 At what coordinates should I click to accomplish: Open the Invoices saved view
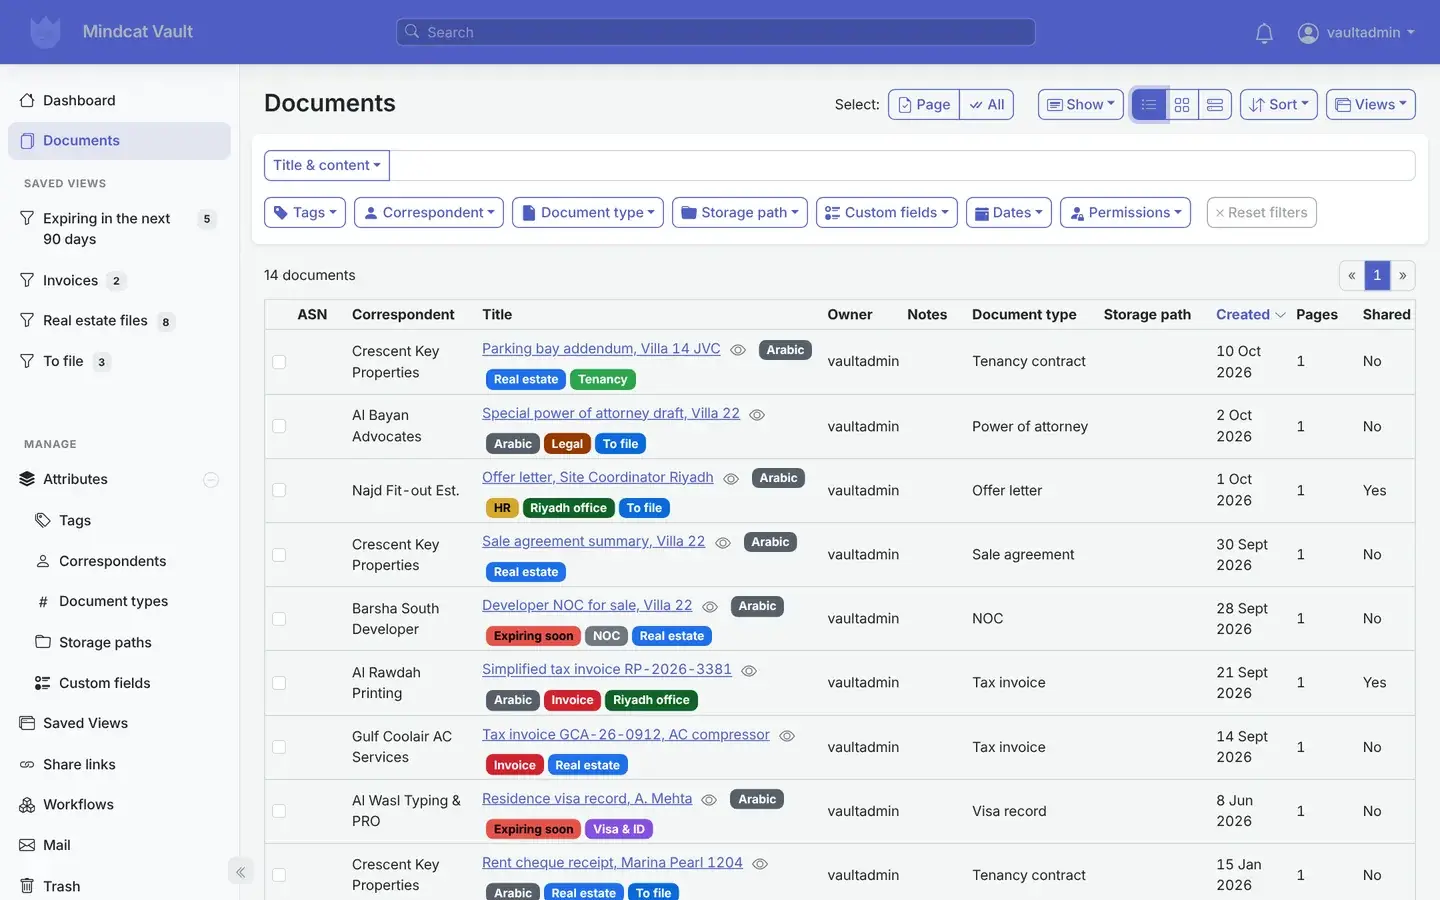tap(70, 280)
